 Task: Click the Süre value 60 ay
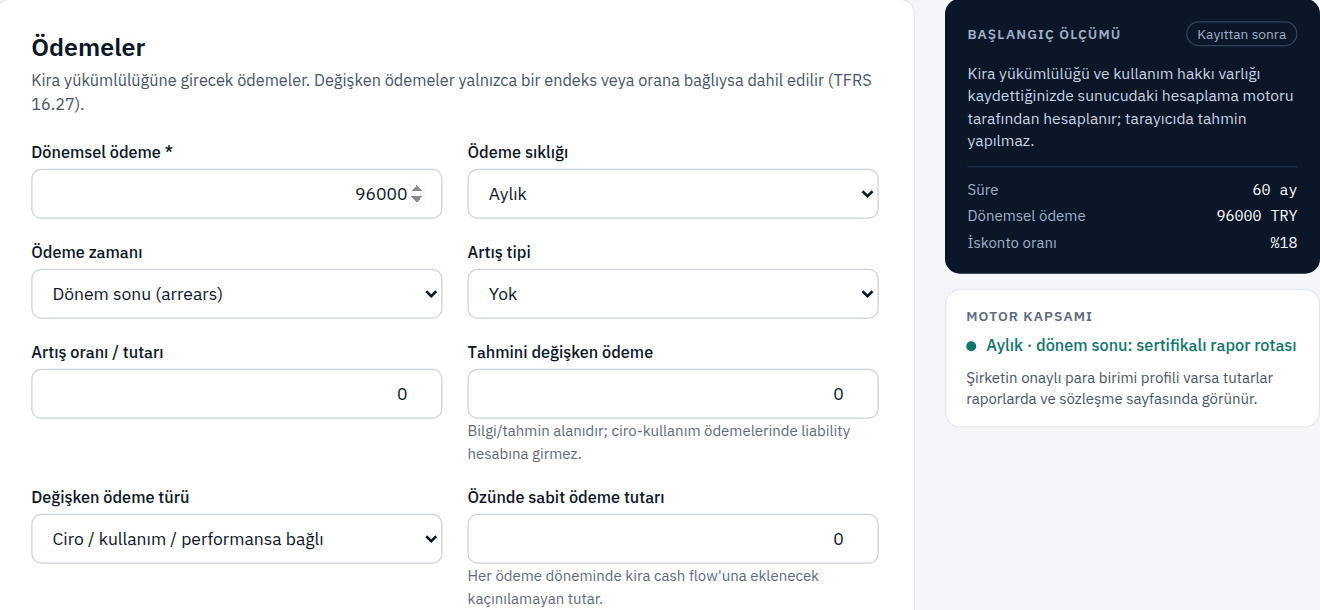[x=1274, y=190]
